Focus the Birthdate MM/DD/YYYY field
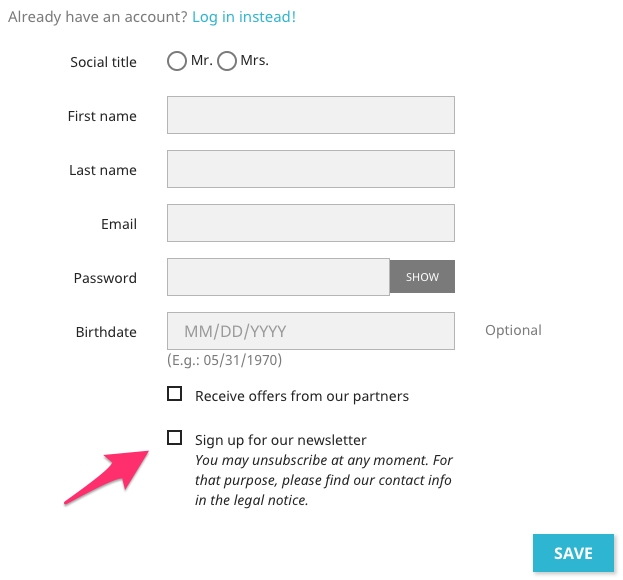Screen dimensions: 623x580 (311, 331)
